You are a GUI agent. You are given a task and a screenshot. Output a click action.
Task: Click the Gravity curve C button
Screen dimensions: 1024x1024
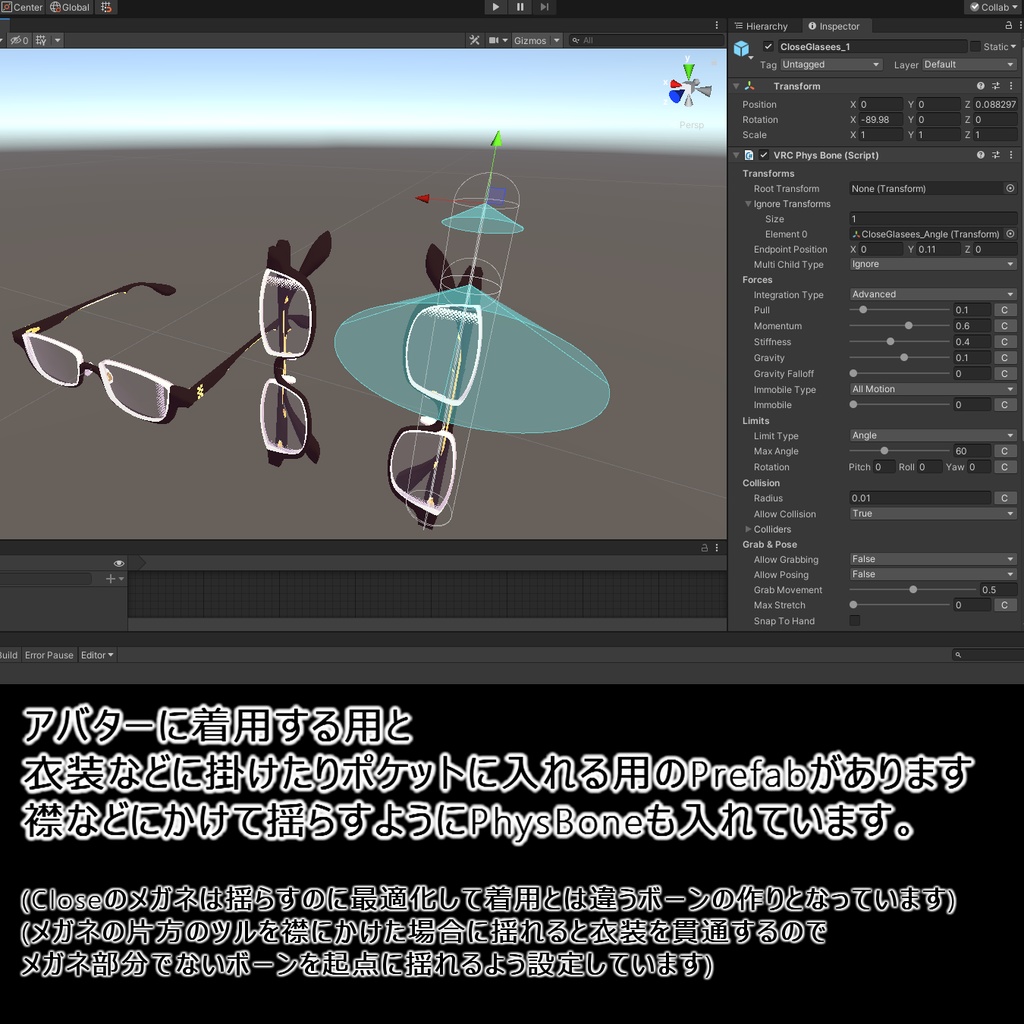click(x=1004, y=357)
